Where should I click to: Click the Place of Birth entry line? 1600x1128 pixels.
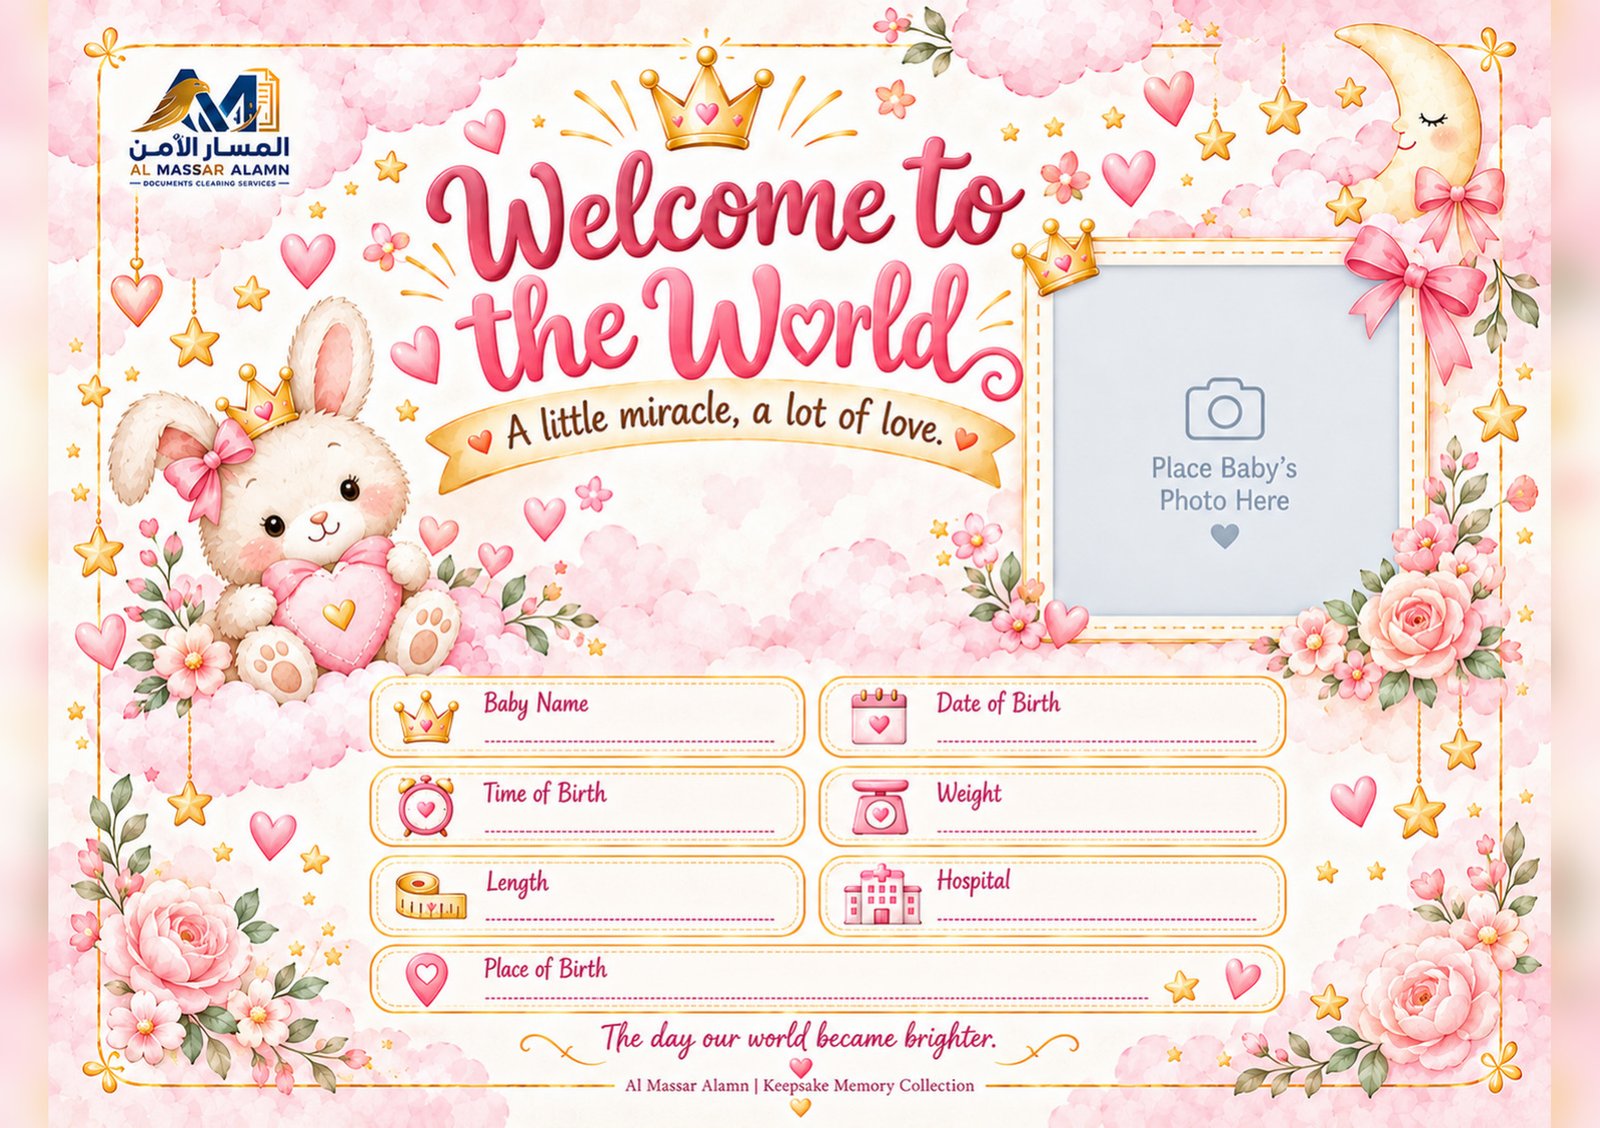pos(817,998)
